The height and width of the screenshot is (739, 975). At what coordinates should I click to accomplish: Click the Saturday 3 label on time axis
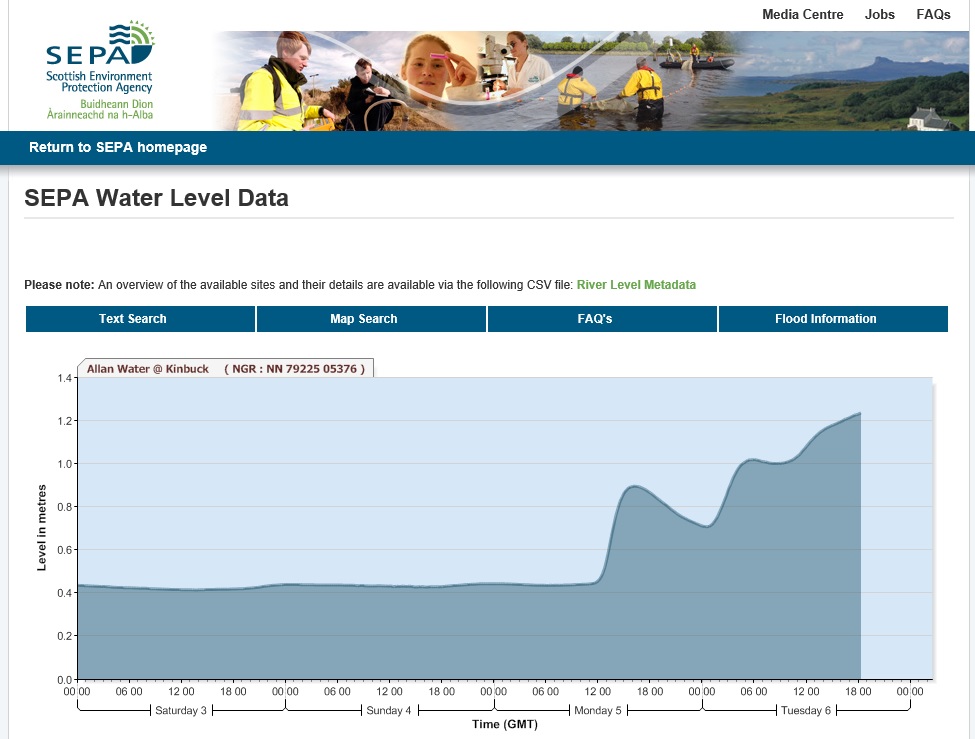pos(181,711)
